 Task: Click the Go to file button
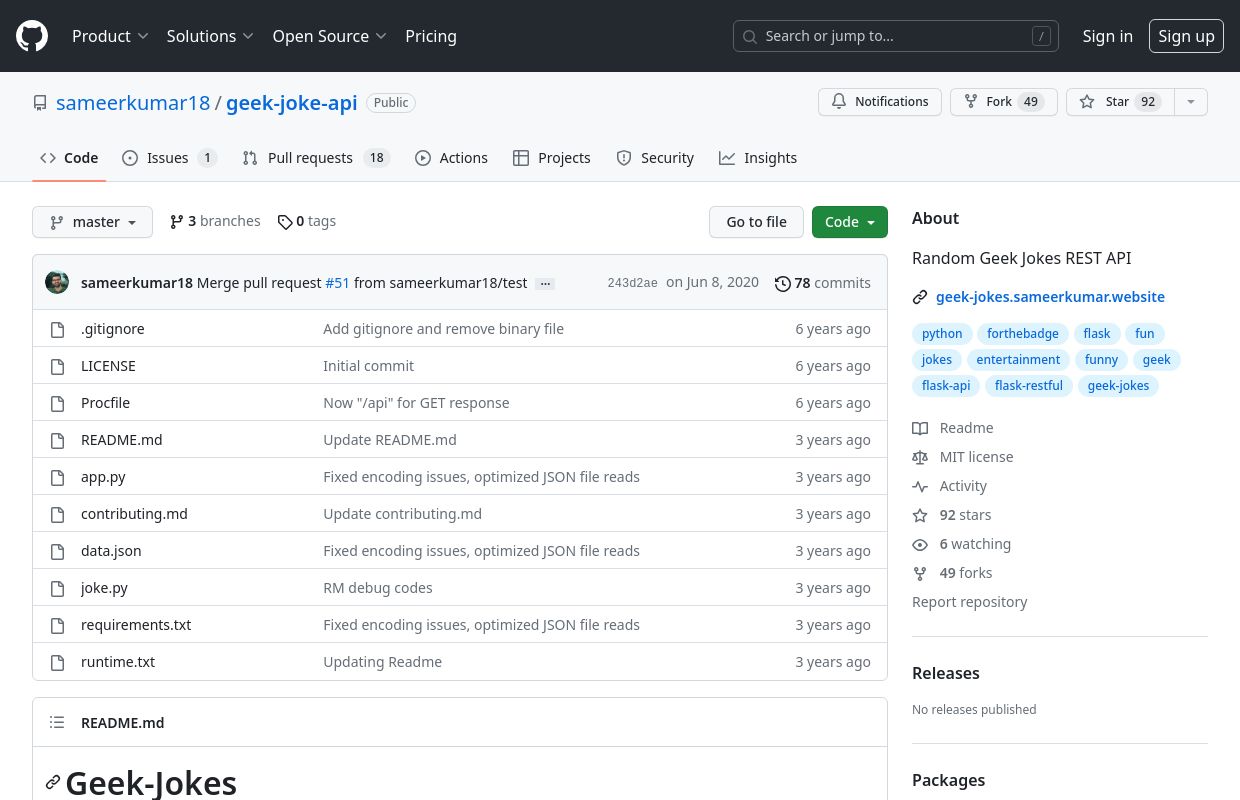[x=756, y=222]
